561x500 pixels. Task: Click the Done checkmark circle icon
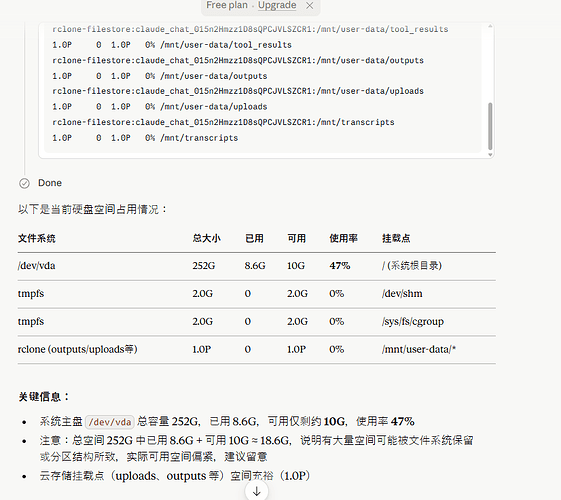pos(24,183)
